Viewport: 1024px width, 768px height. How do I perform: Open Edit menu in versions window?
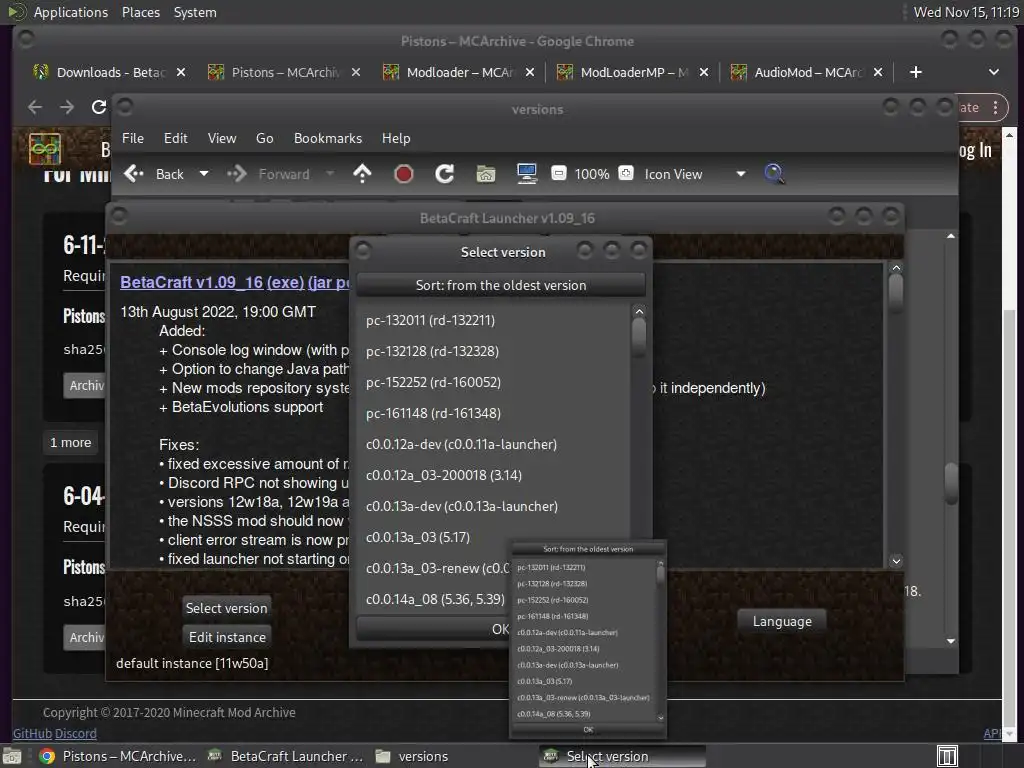pyautogui.click(x=175, y=138)
